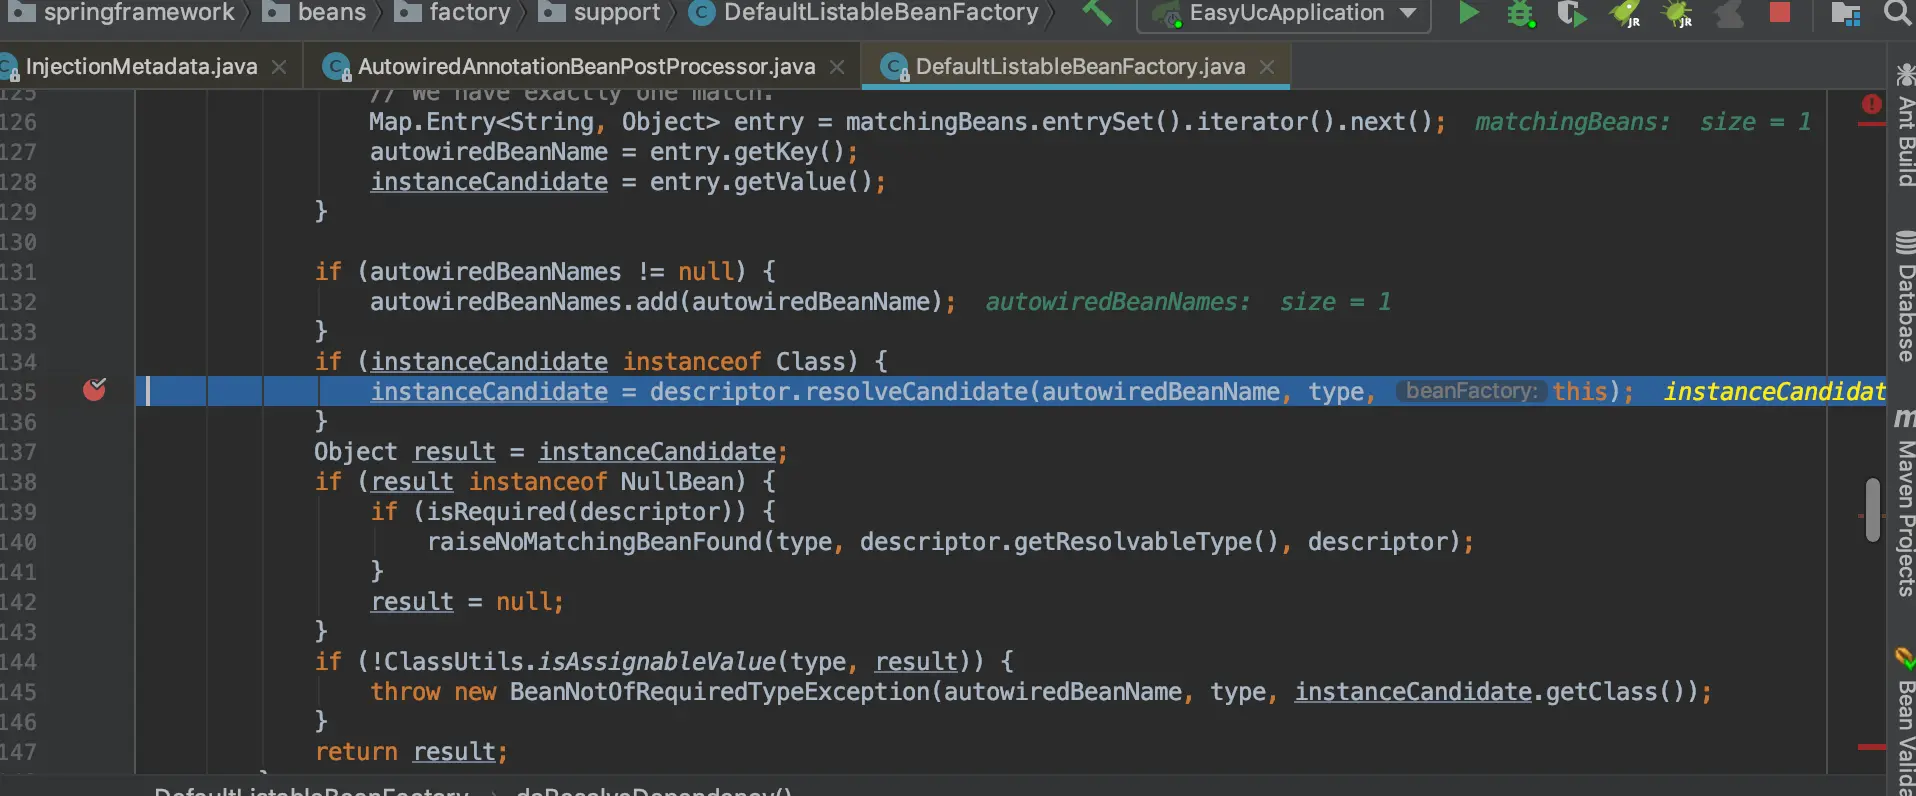Viewport: 1916px width, 796px height.
Task: Click the beans breadcrumb folder
Action: click(x=316, y=13)
